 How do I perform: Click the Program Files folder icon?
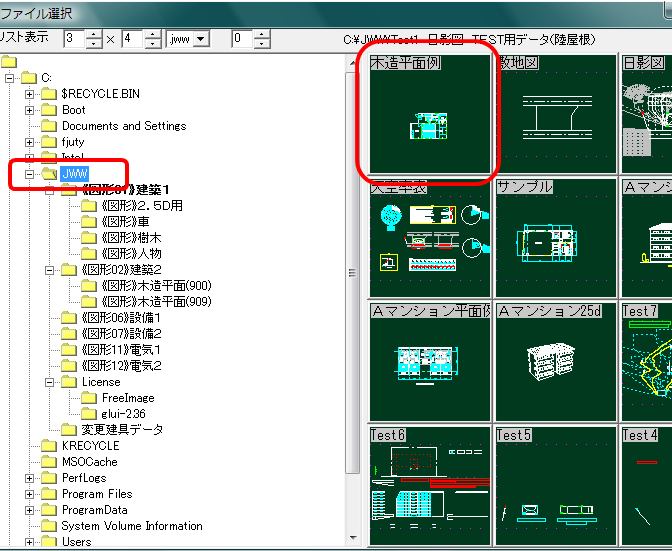pyautogui.click(x=48, y=494)
